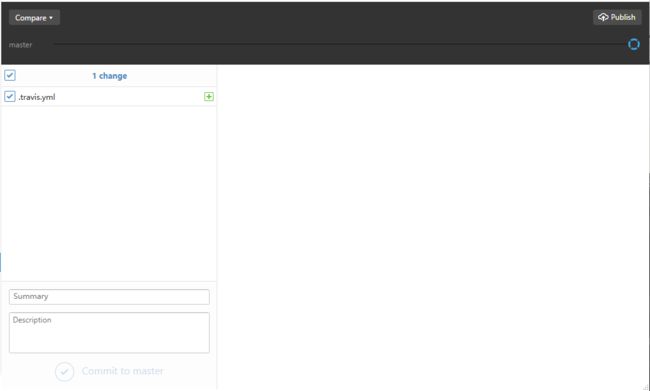Uncheck the .travis.yml file checkbox
Image resolution: width=650 pixels, height=391 pixels.
click(x=10, y=97)
